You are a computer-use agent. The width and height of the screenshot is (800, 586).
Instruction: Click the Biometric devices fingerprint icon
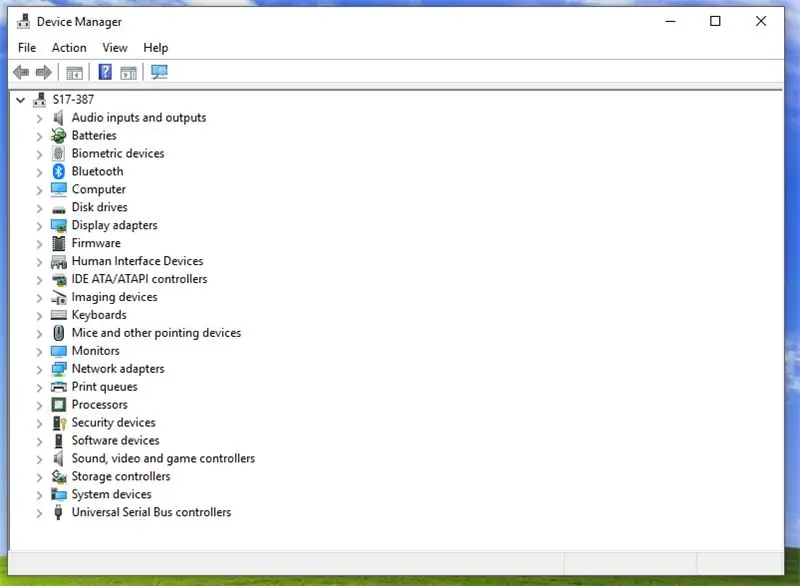[x=58, y=154]
